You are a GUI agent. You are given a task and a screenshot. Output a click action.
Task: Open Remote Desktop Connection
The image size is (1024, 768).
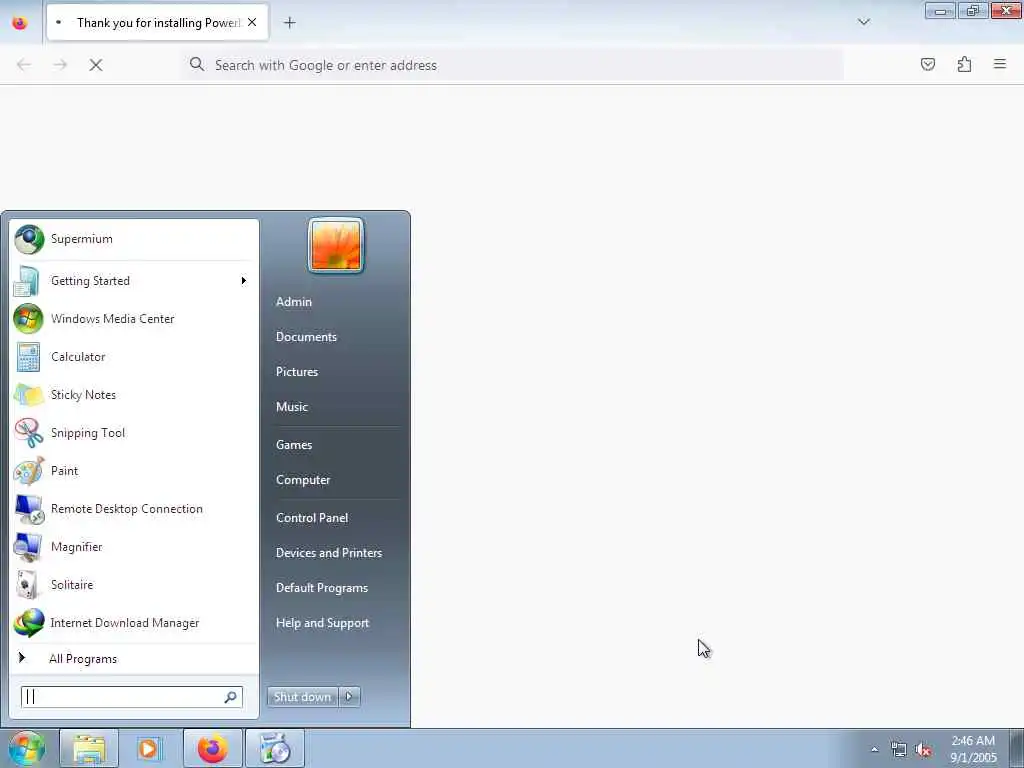[x=134, y=509]
